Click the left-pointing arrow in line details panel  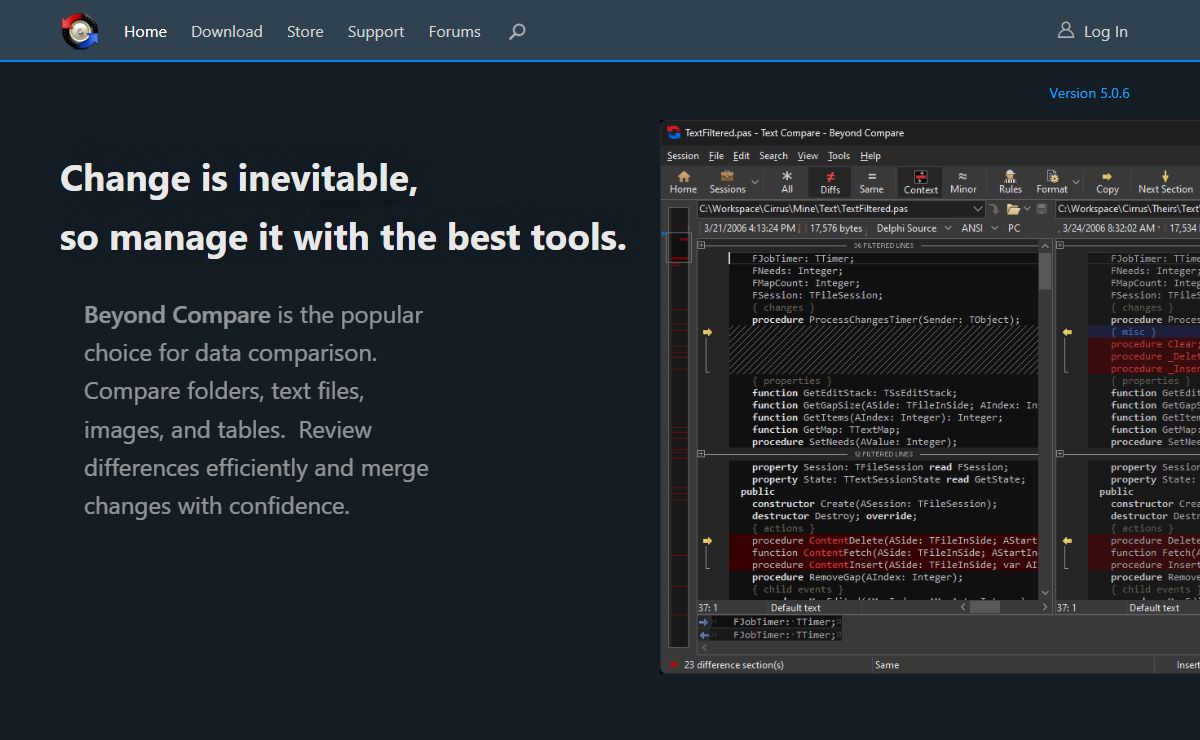pyautogui.click(x=704, y=635)
